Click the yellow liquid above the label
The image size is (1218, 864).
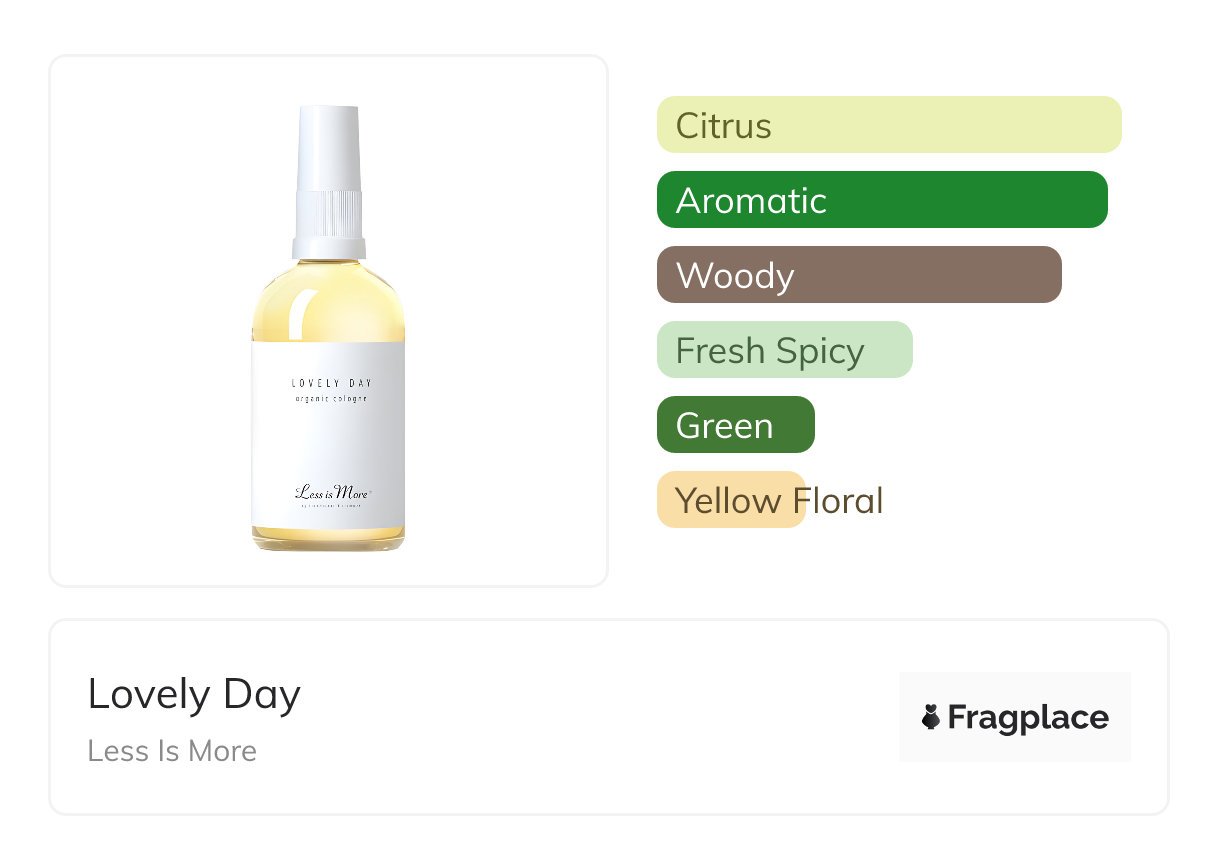(328, 302)
